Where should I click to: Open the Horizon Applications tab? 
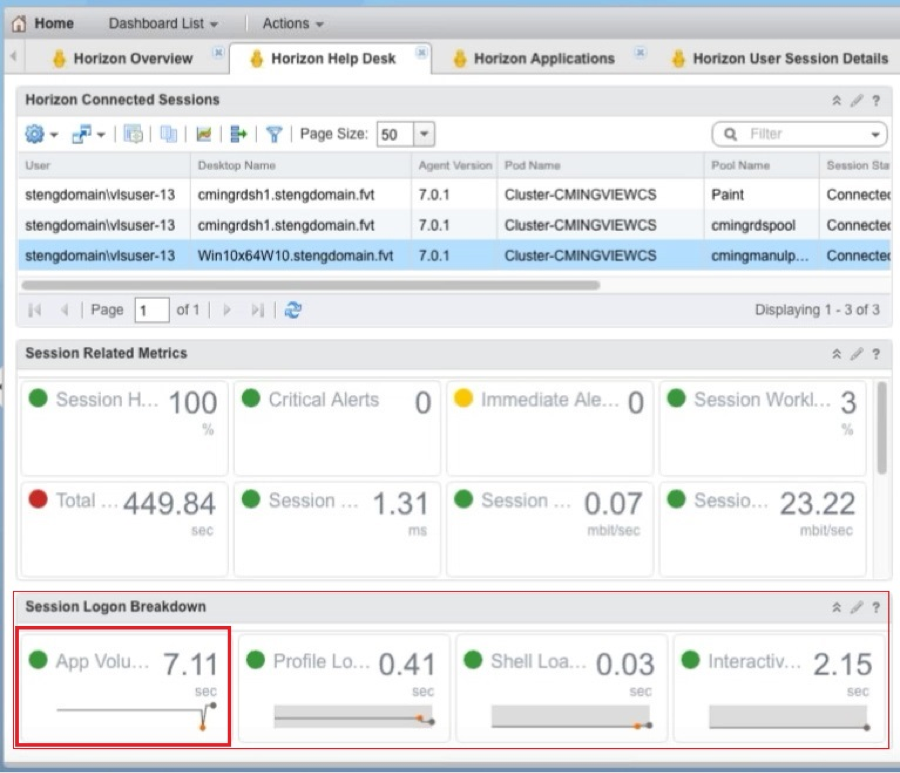(x=534, y=59)
